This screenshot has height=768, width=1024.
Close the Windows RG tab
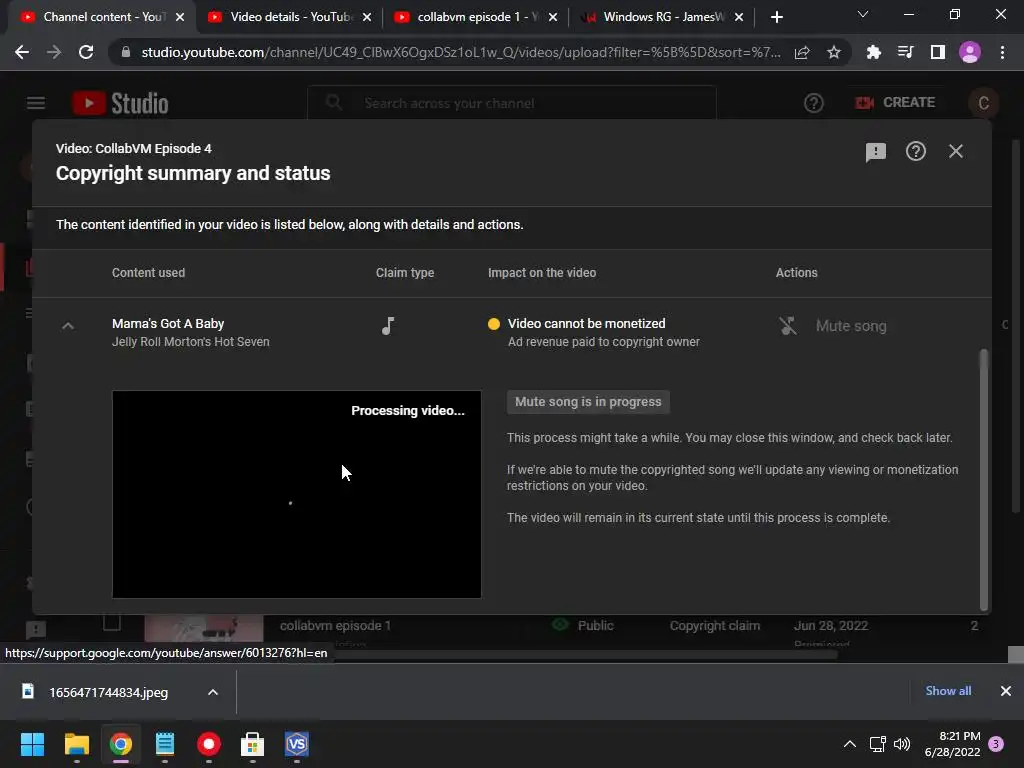pos(739,18)
